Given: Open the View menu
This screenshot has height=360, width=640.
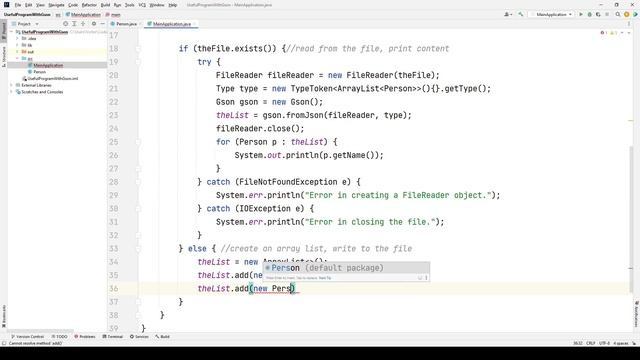Looking at the screenshot, I should (x=40, y=5).
